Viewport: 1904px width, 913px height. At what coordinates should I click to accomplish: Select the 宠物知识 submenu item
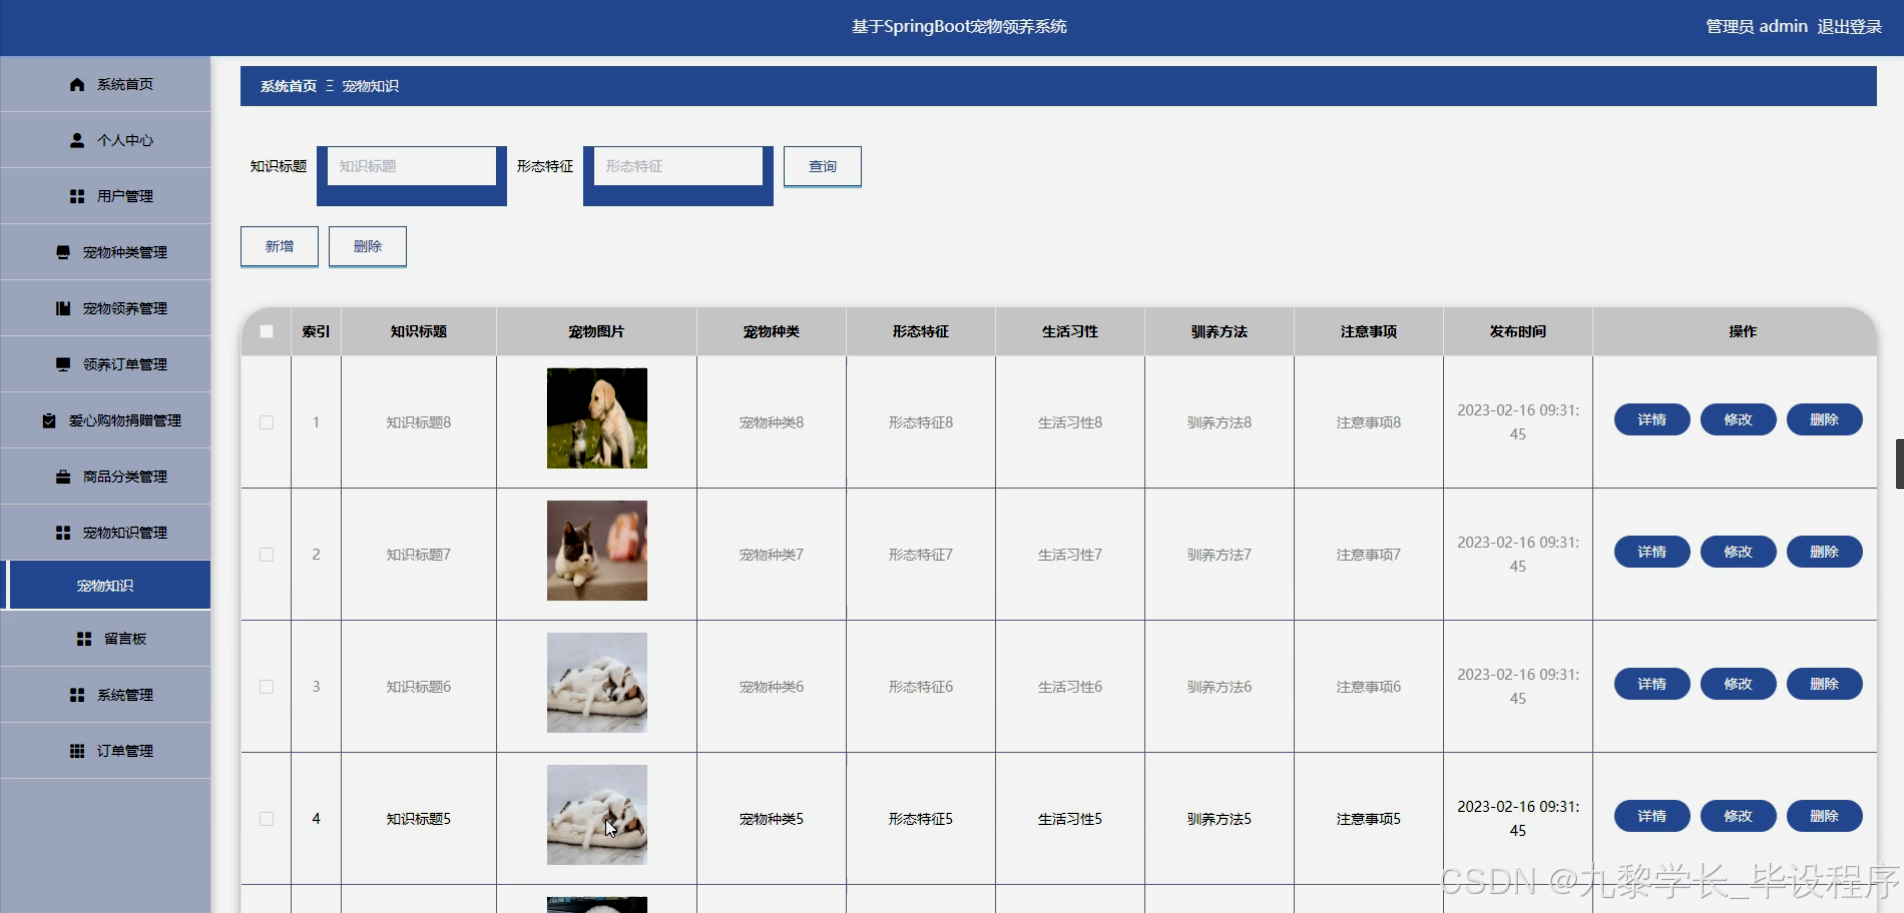coord(105,585)
